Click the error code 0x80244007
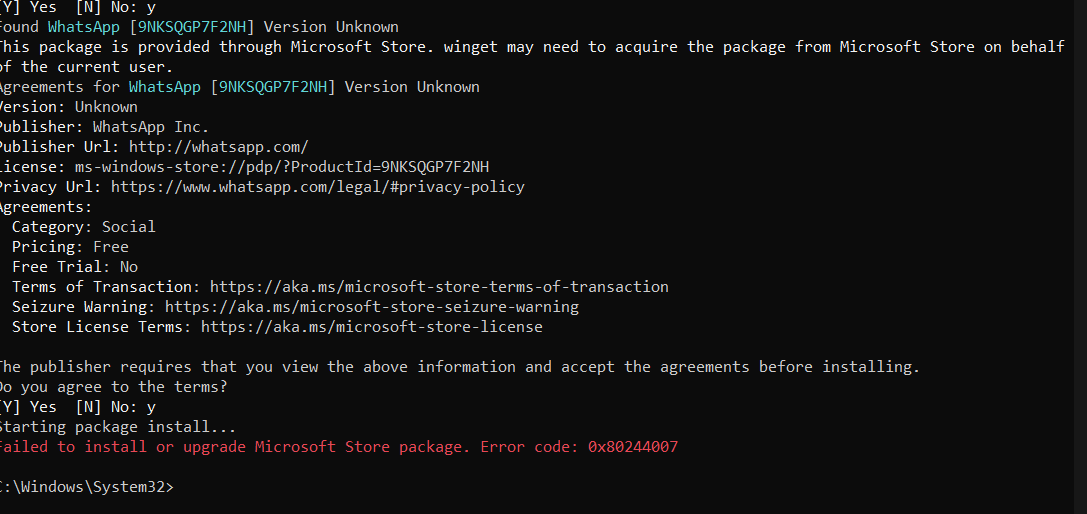1087x514 pixels. pyautogui.click(x=628, y=447)
